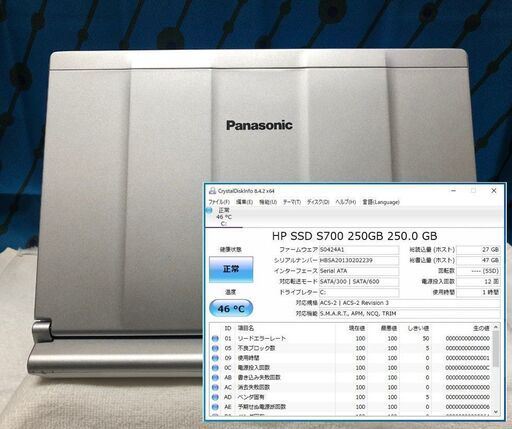Image resolution: width=512 pixels, height=429 pixels.
Task: Open the 機能(U) menu
Action: pyautogui.click(x=268, y=202)
